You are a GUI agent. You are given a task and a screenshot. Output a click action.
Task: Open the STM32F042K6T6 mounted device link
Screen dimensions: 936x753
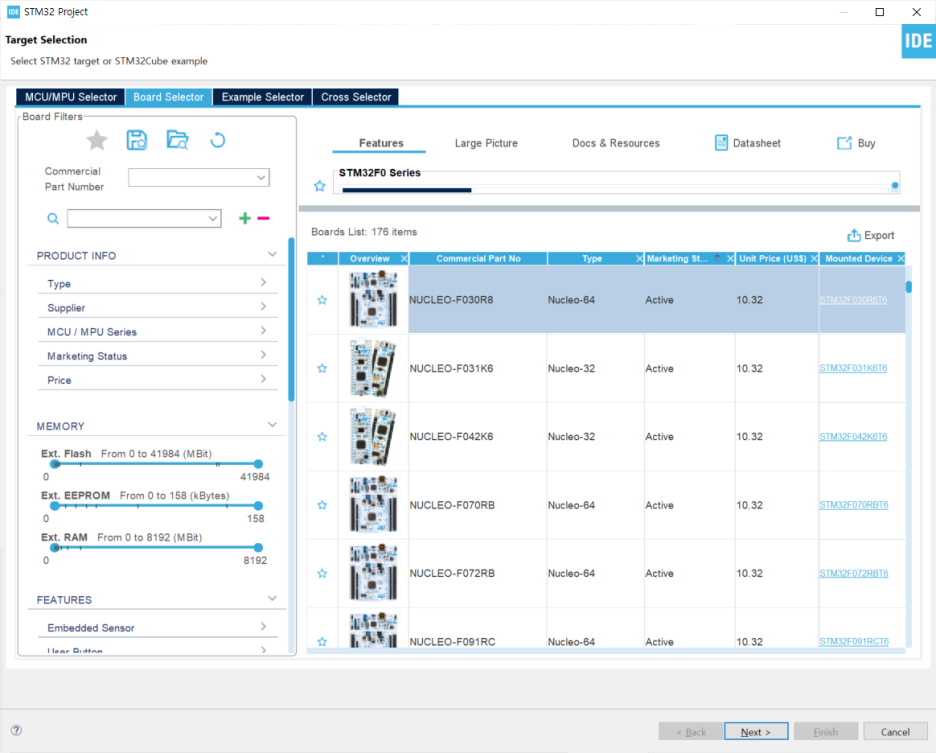(x=853, y=437)
